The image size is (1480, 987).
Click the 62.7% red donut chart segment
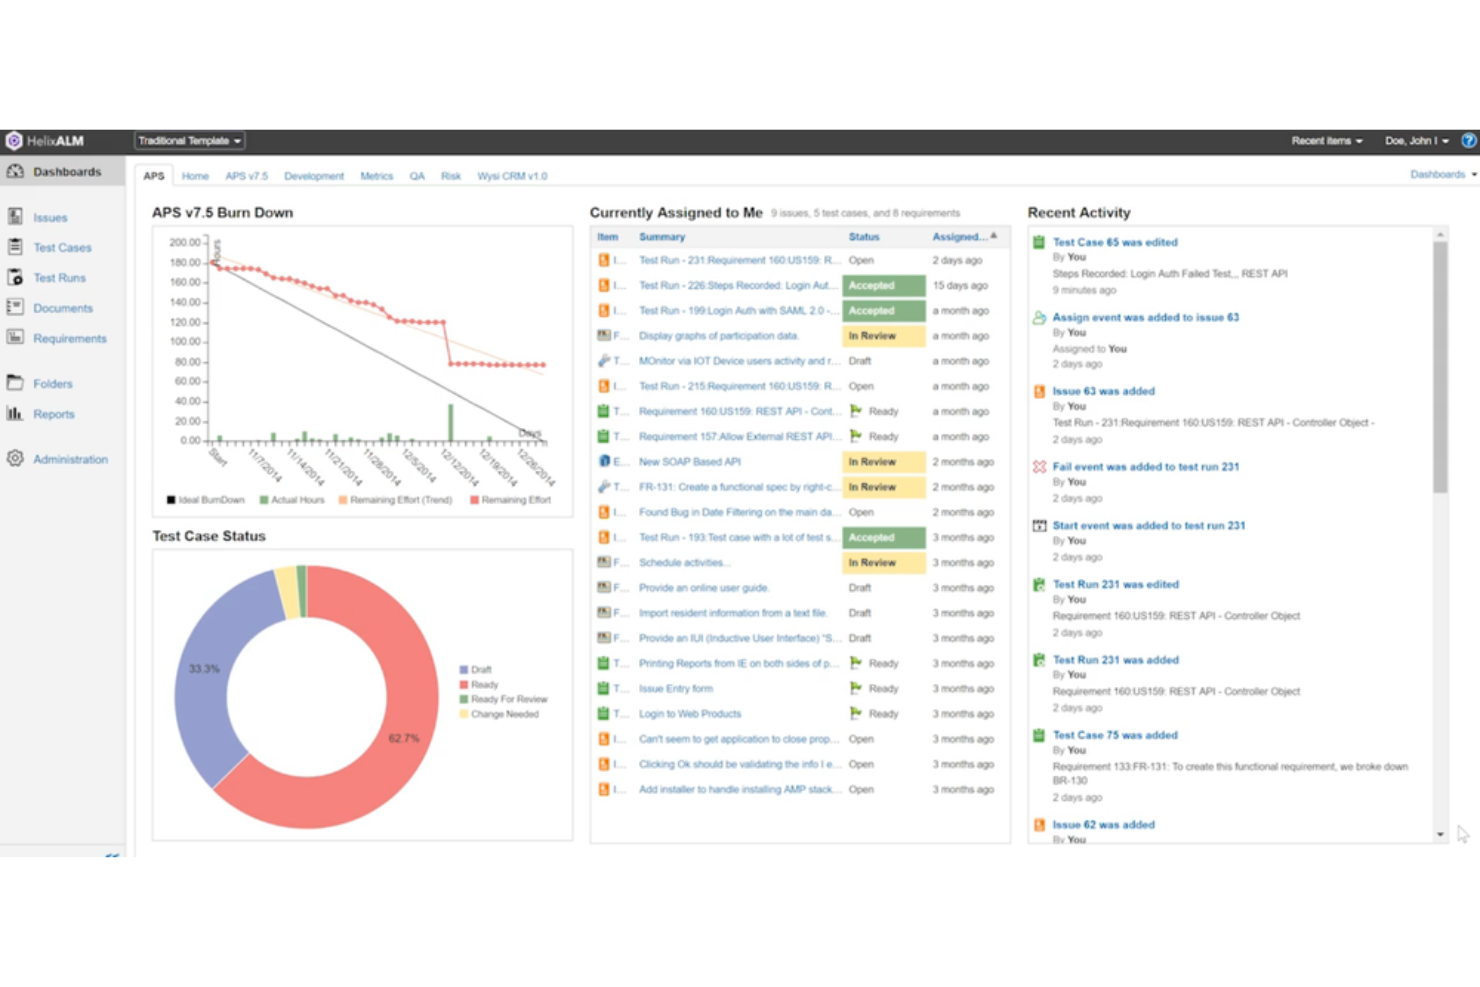[405, 738]
